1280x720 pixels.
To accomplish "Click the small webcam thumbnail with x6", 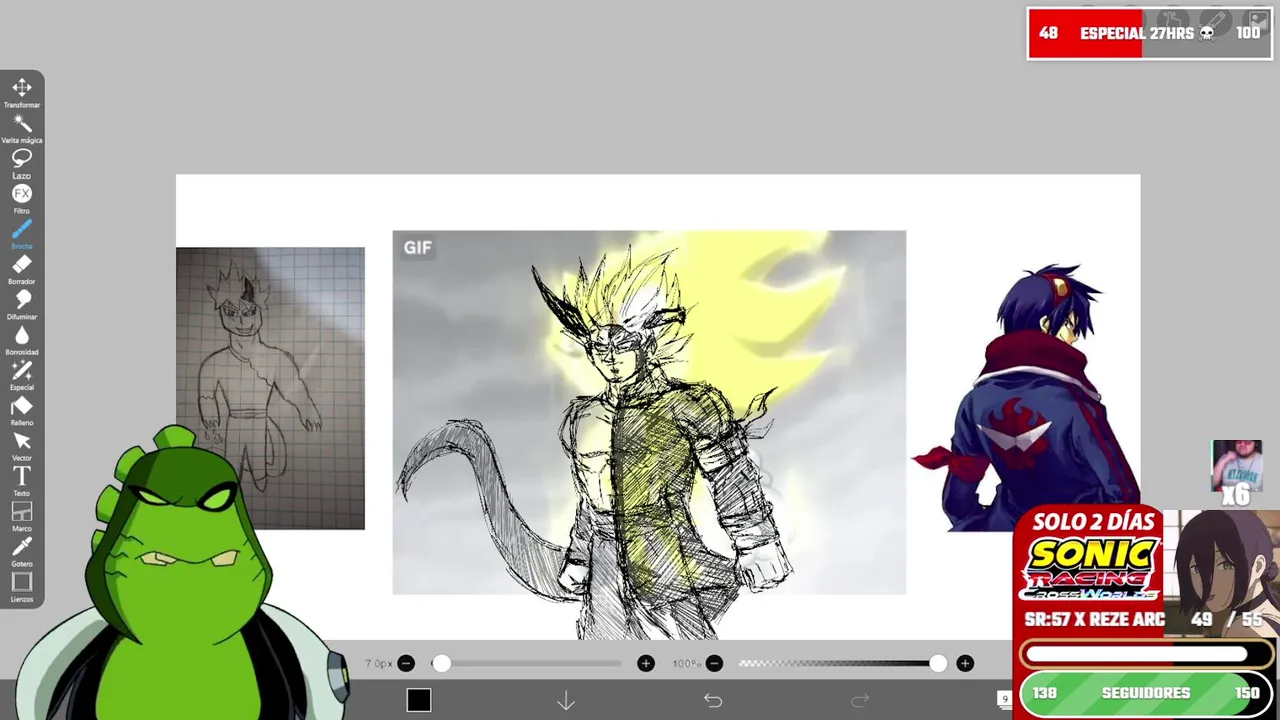I will pyautogui.click(x=1237, y=472).
